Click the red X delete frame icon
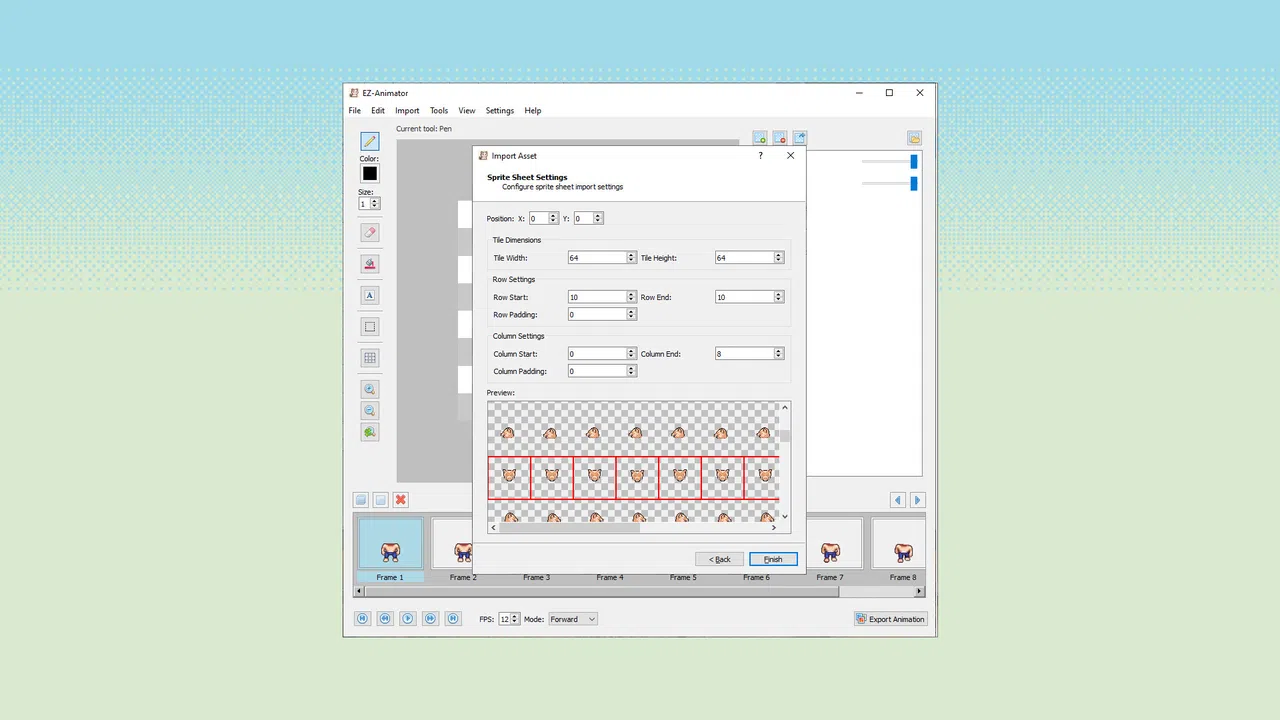 [x=401, y=500]
